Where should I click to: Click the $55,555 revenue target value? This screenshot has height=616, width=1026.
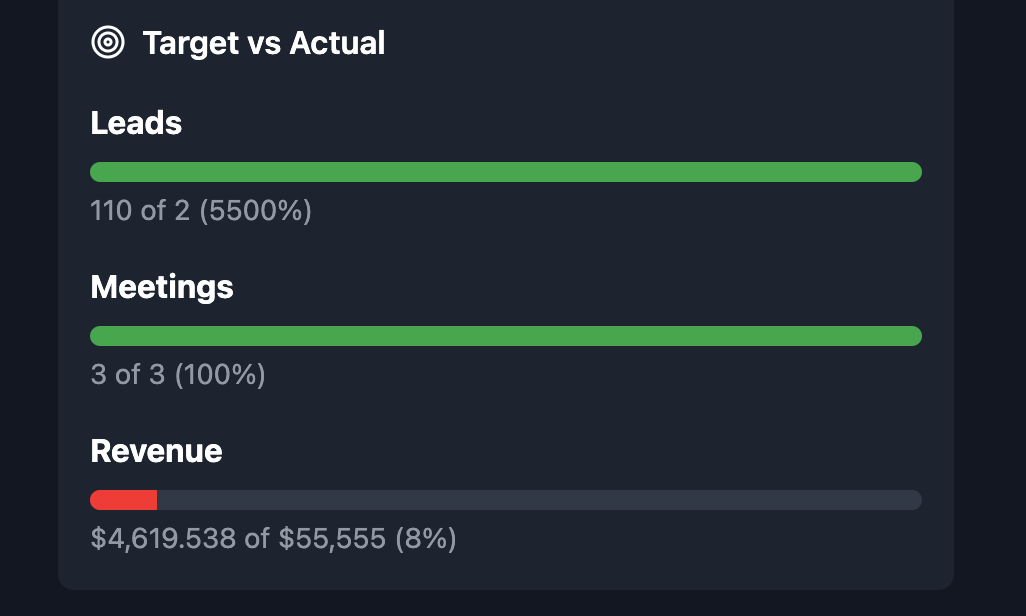(332, 539)
